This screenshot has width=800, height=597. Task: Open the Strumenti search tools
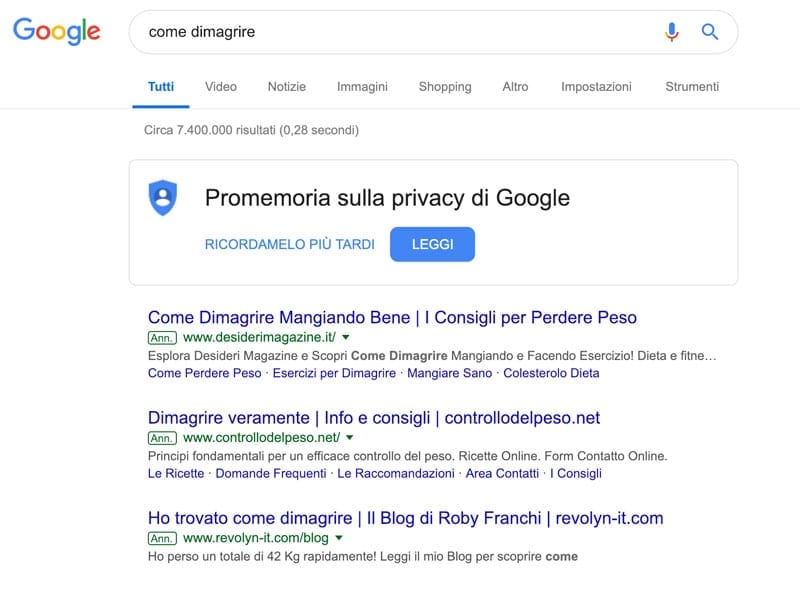point(692,86)
